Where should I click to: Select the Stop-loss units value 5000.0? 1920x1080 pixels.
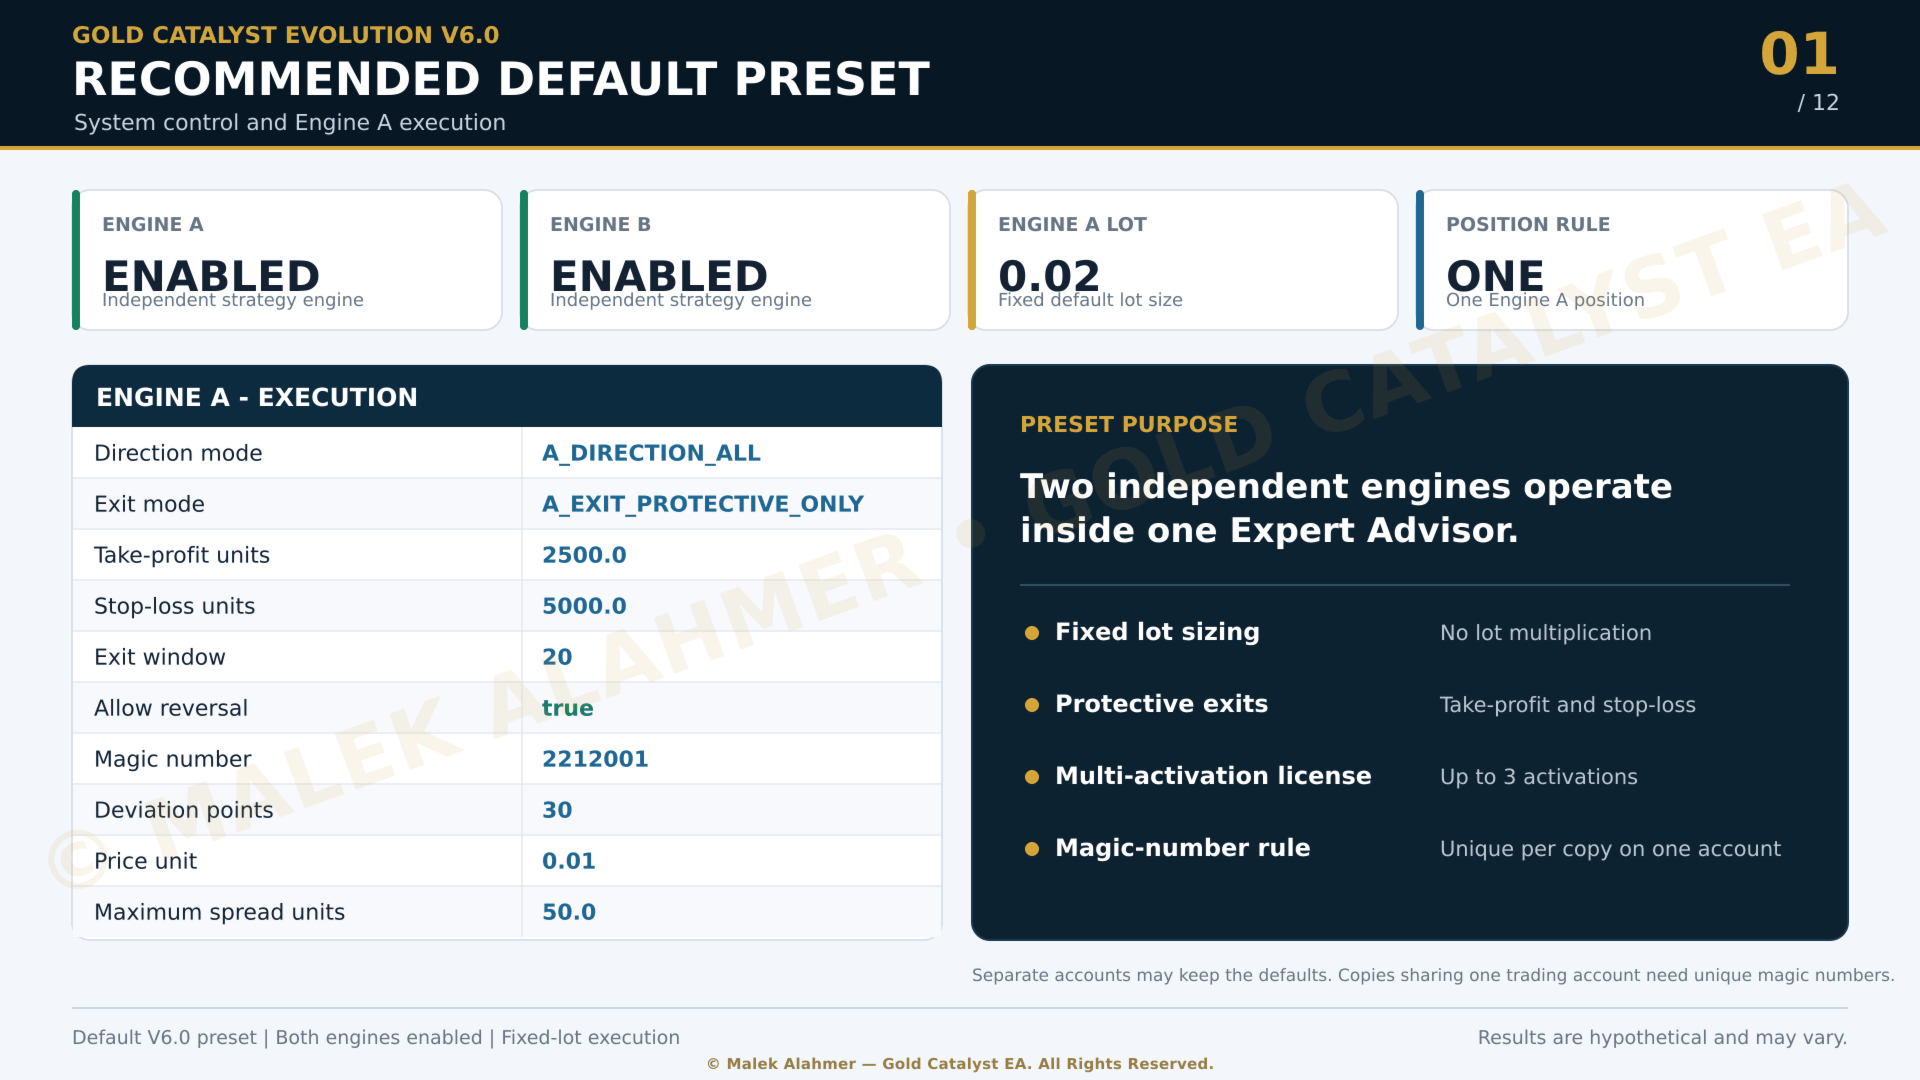pos(584,606)
